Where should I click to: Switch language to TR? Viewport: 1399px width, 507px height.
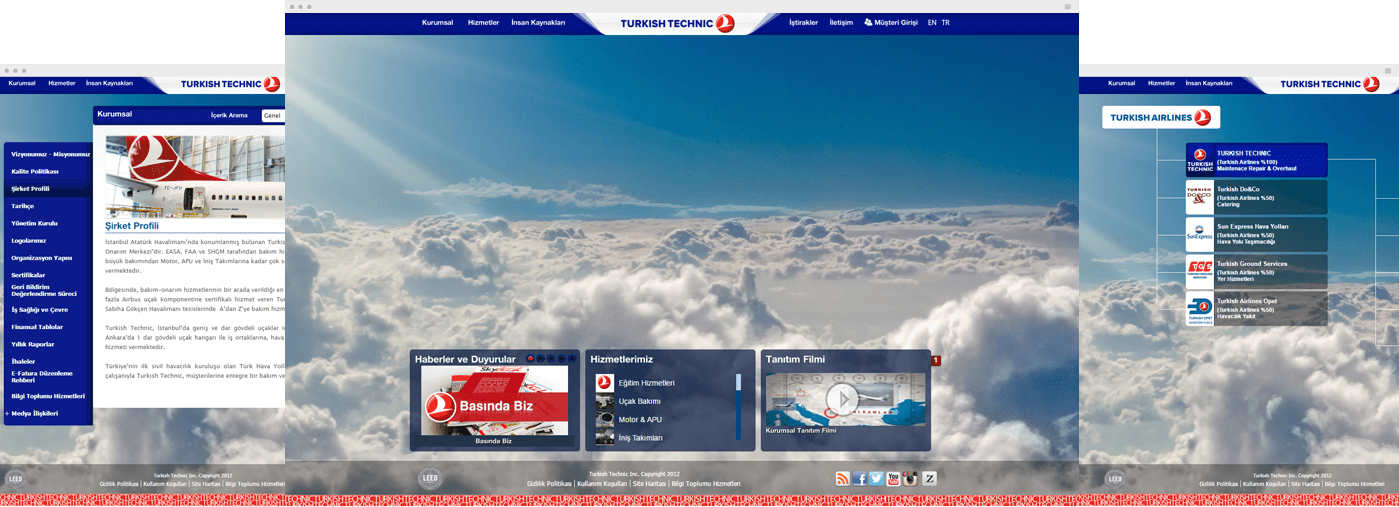tap(946, 22)
